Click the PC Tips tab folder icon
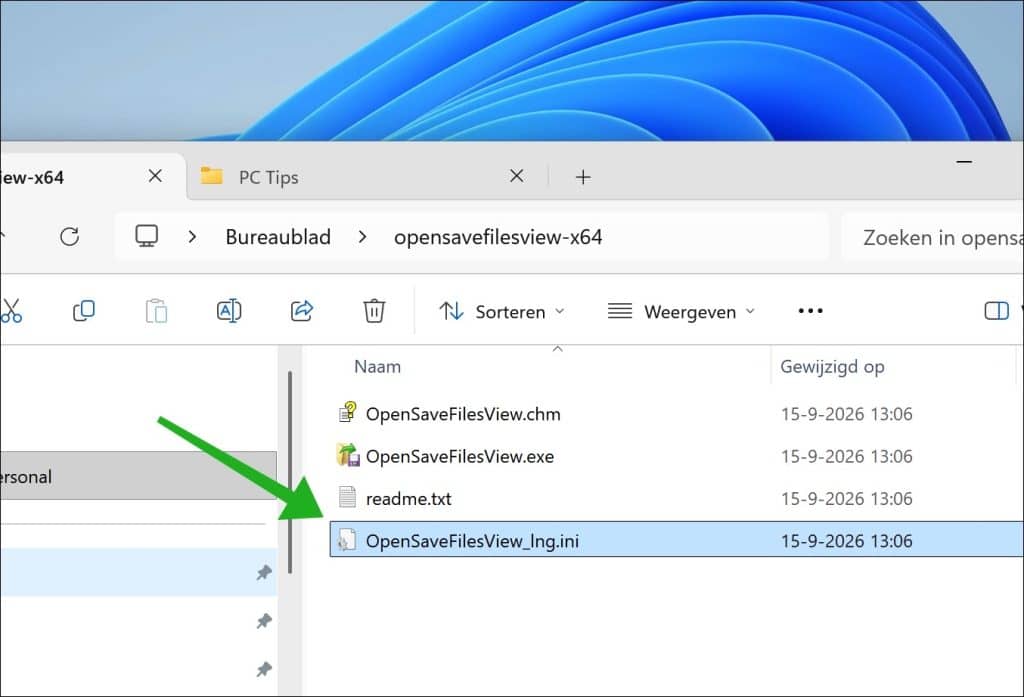 [x=212, y=176]
